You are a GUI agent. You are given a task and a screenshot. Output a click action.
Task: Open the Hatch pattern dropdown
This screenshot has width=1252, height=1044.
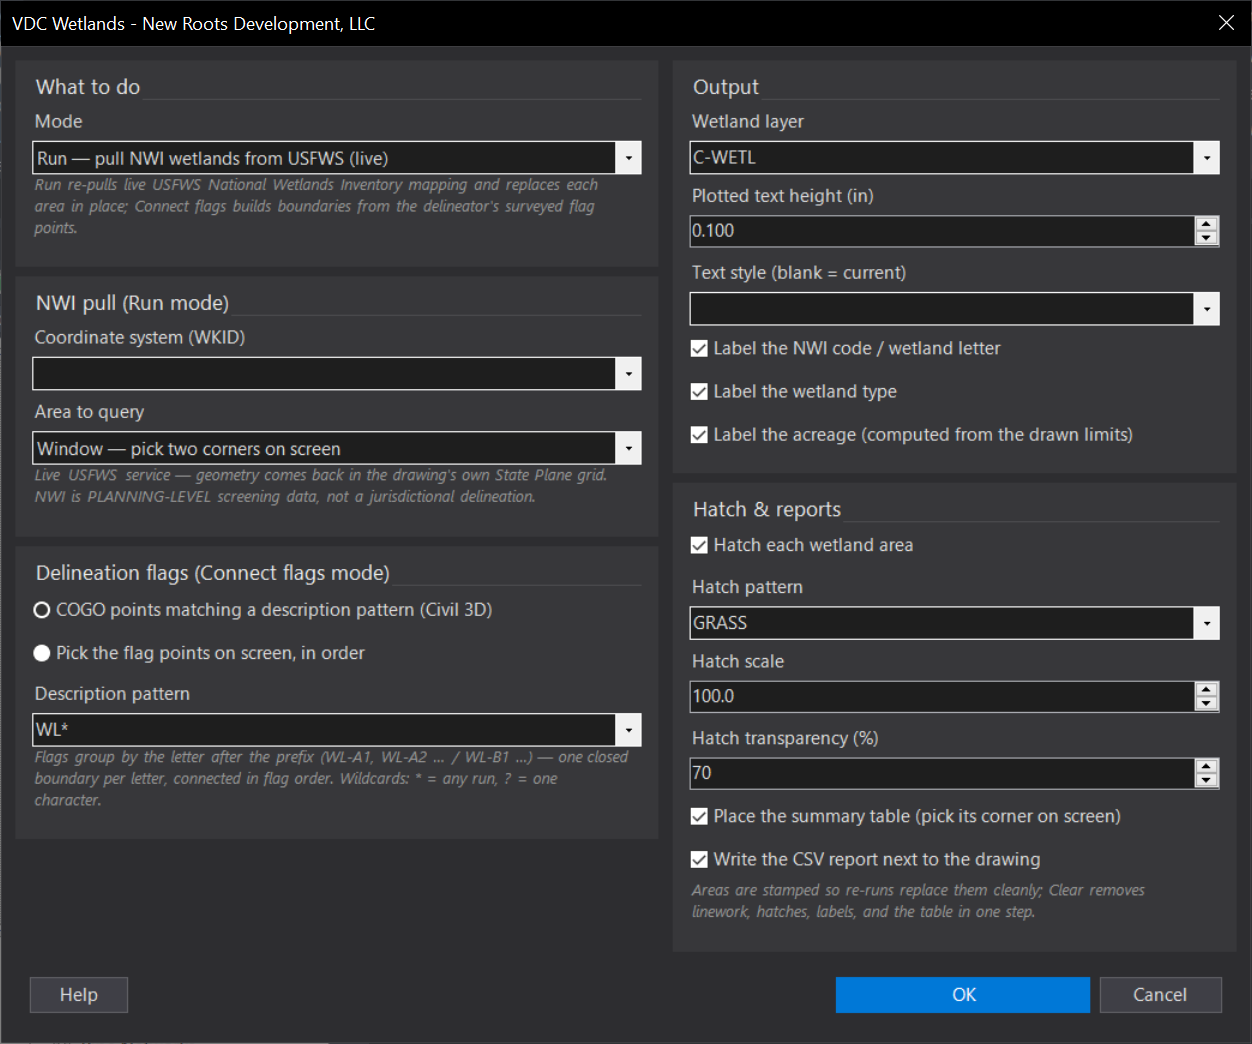pos(1206,623)
